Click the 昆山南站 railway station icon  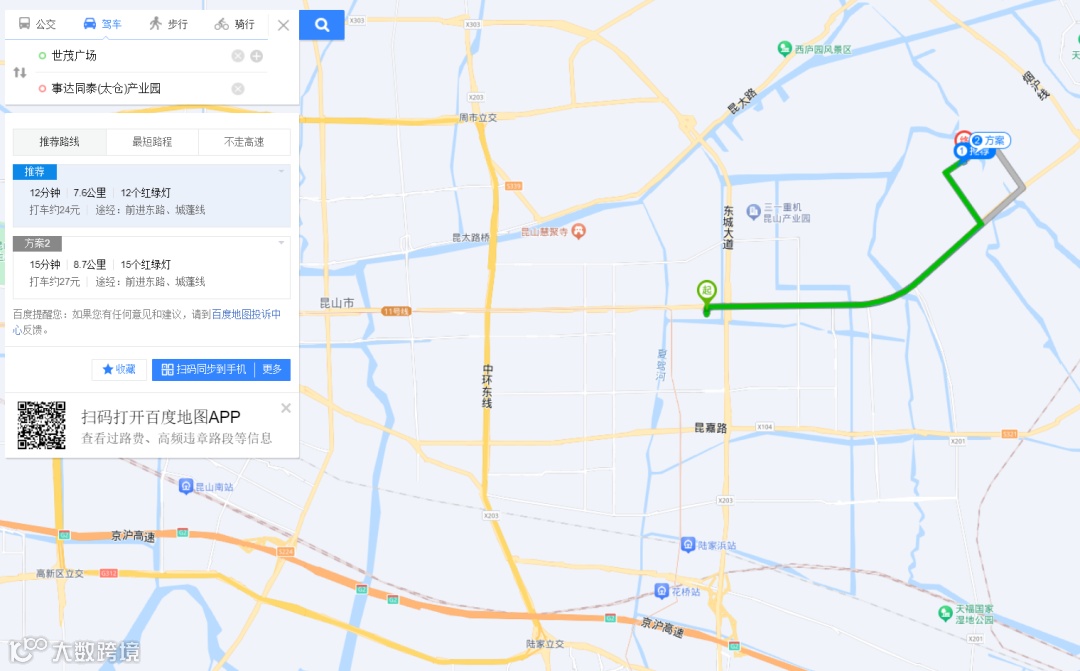click(x=186, y=486)
